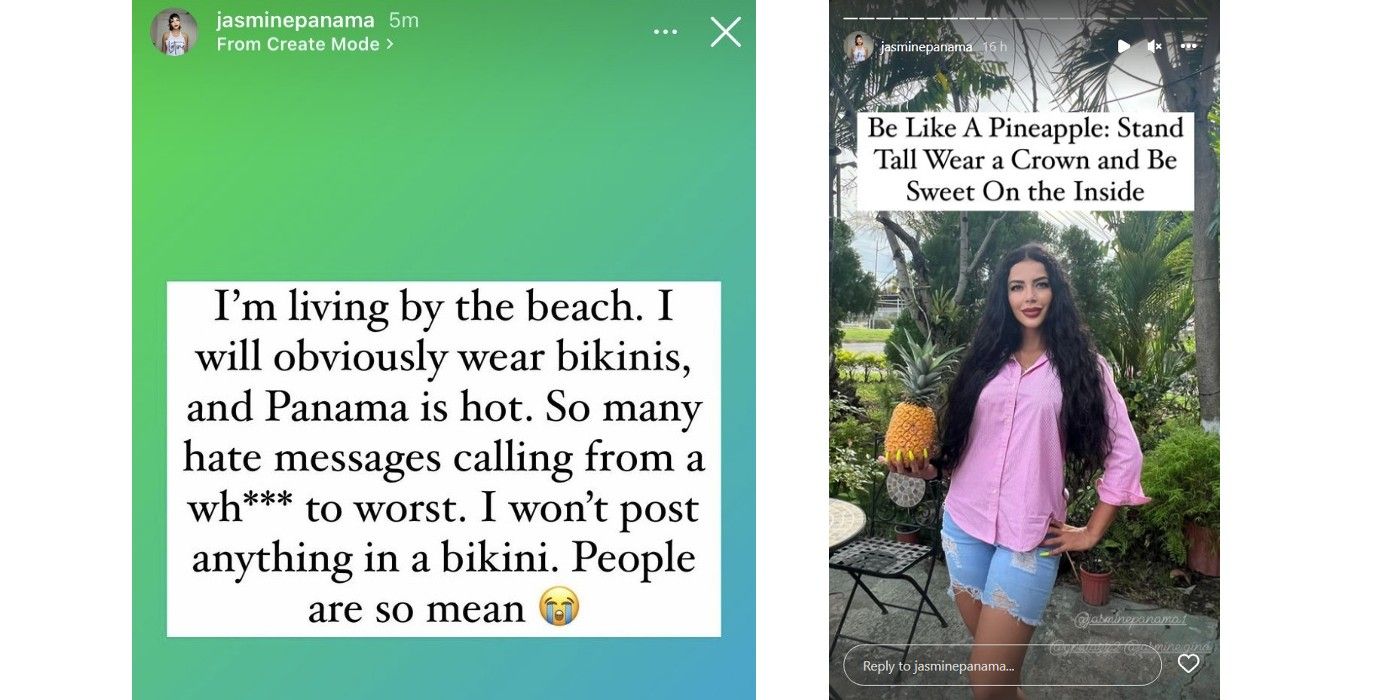Jump along the story progress bar segments

(x=1024, y=17)
